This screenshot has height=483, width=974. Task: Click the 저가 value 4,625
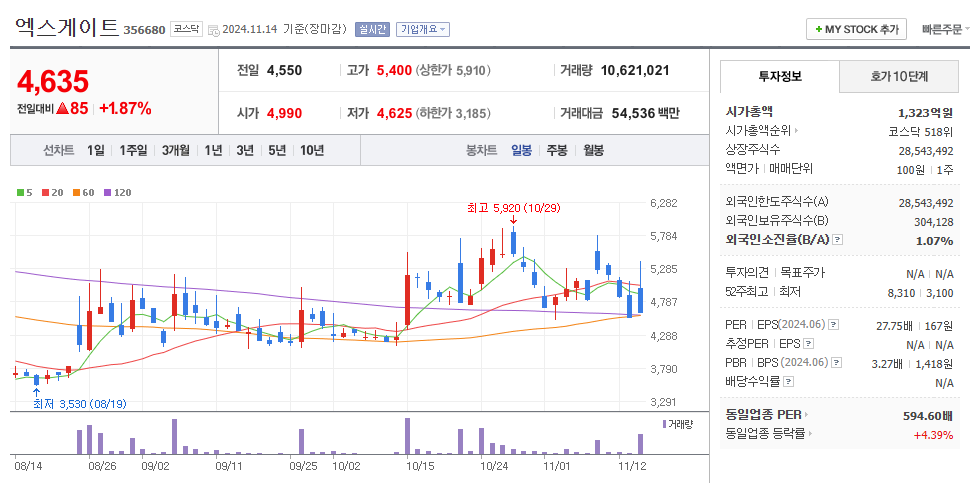click(x=394, y=113)
